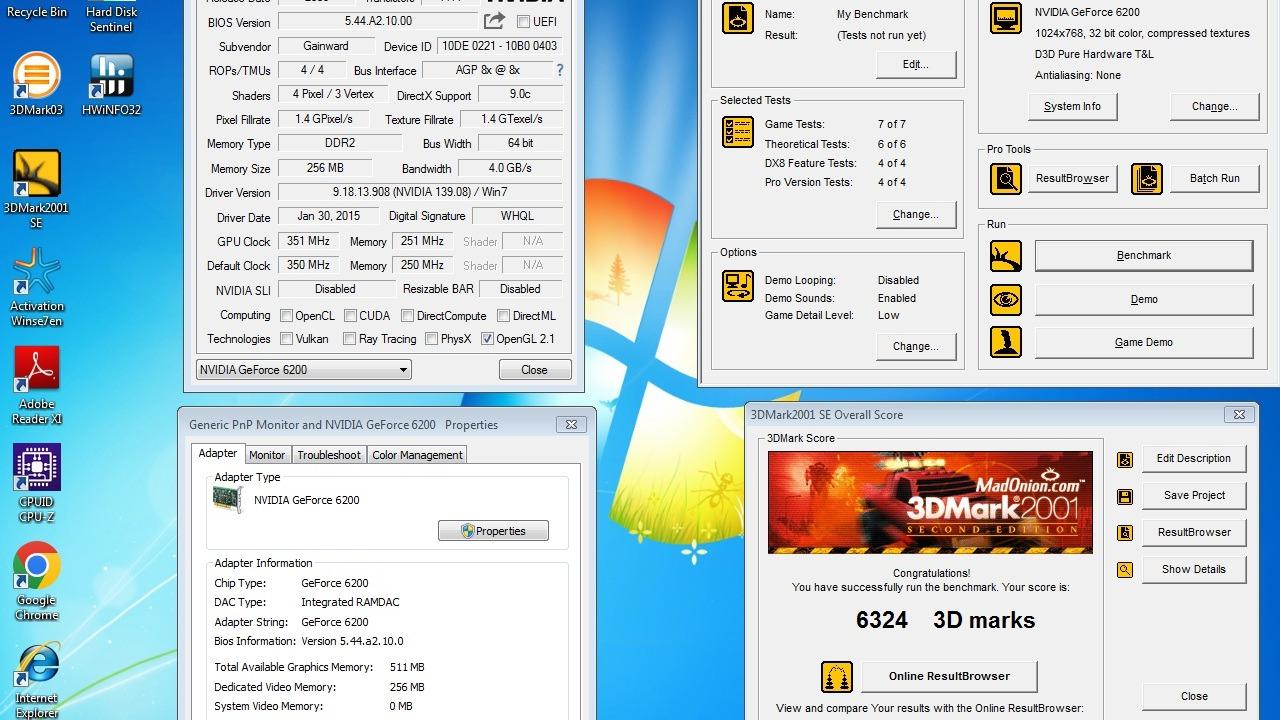Enable the Vulkan checkbox
Screen dimensions: 1280x720
coord(287,339)
